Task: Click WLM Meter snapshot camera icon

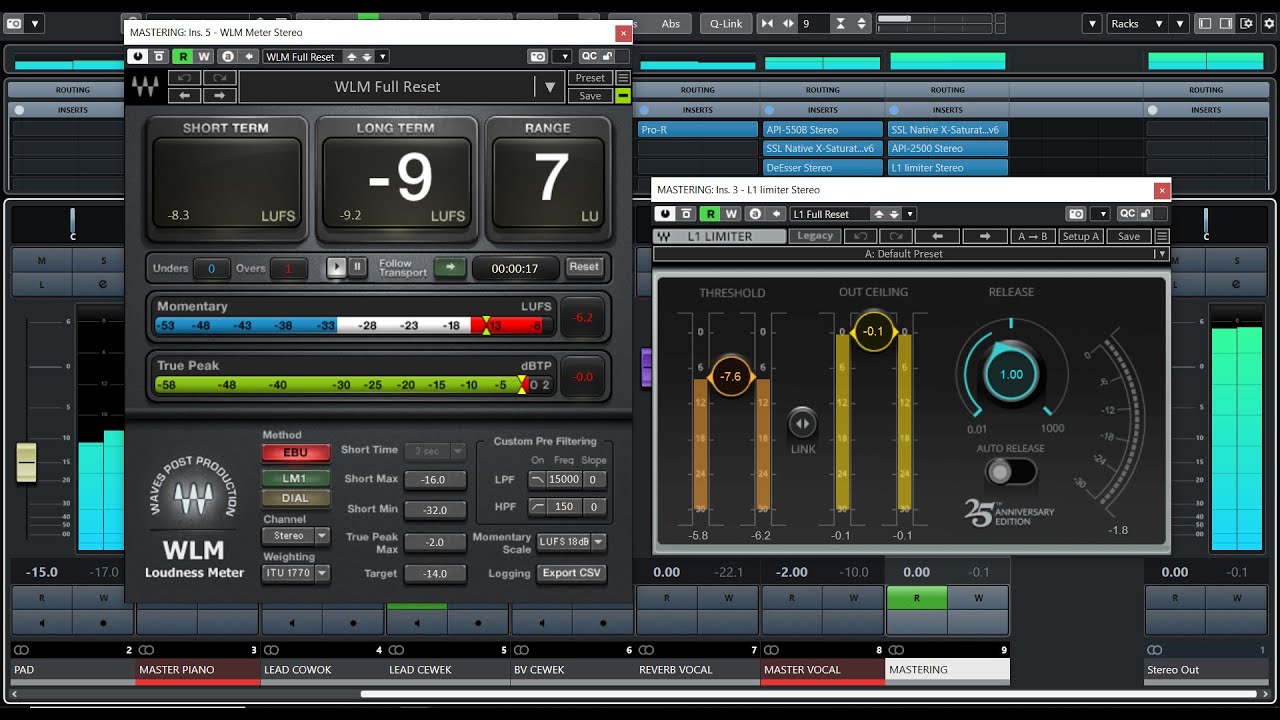Action: point(538,57)
